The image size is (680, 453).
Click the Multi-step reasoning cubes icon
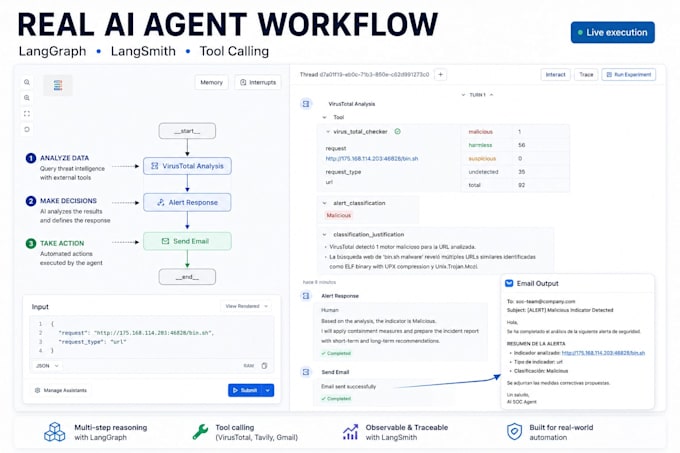[55, 432]
